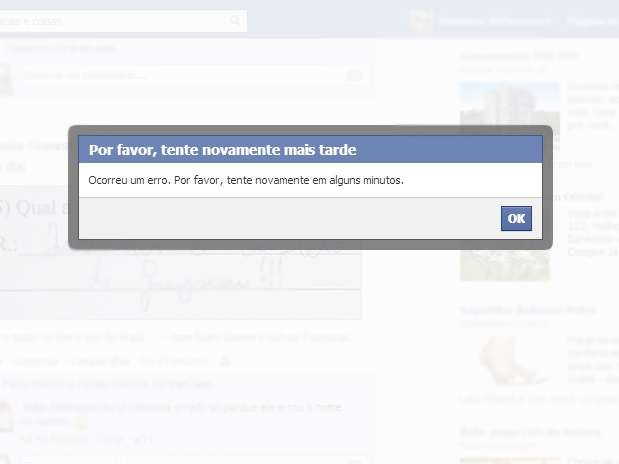The height and width of the screenshot is (464, 619).
Task: Click the user avatar beside the status box
Action: click(x=6, y=79)
